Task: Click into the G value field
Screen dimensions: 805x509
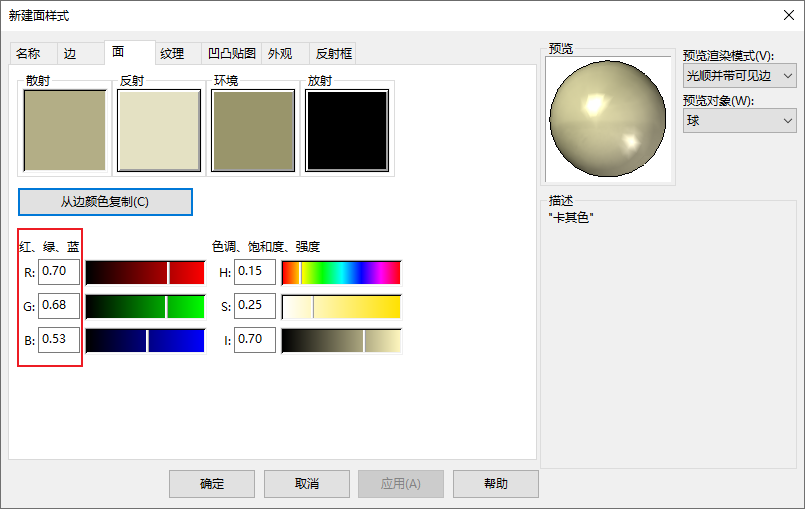Action: pyautogui.click(x=59, y=306)
